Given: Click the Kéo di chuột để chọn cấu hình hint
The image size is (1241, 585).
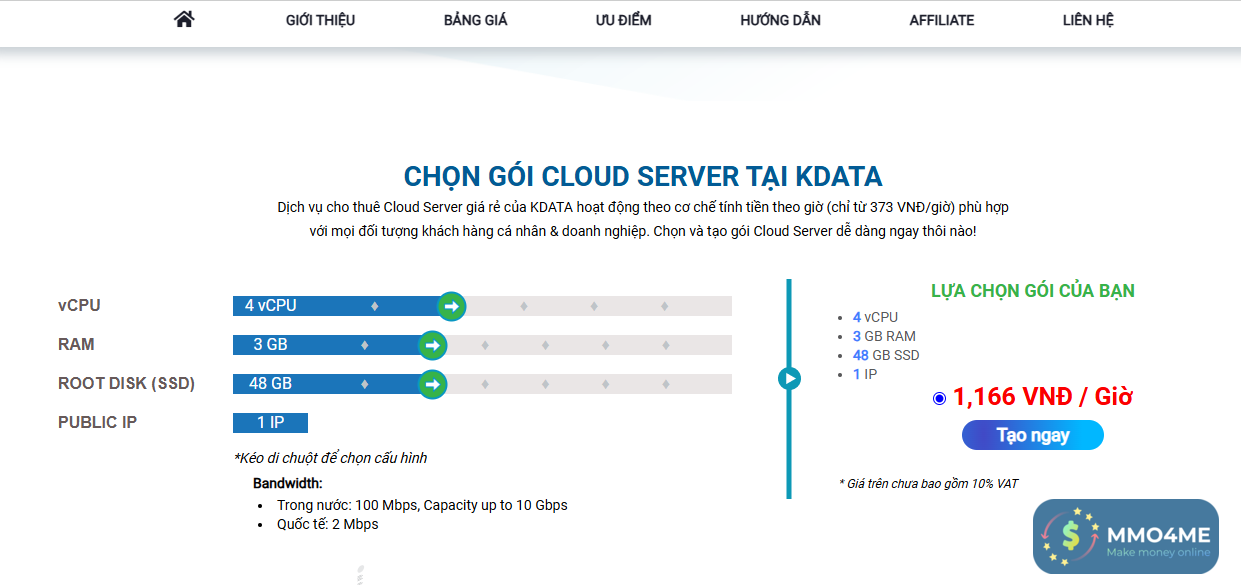Looking at the screenshot, I should tap(330, 458).
